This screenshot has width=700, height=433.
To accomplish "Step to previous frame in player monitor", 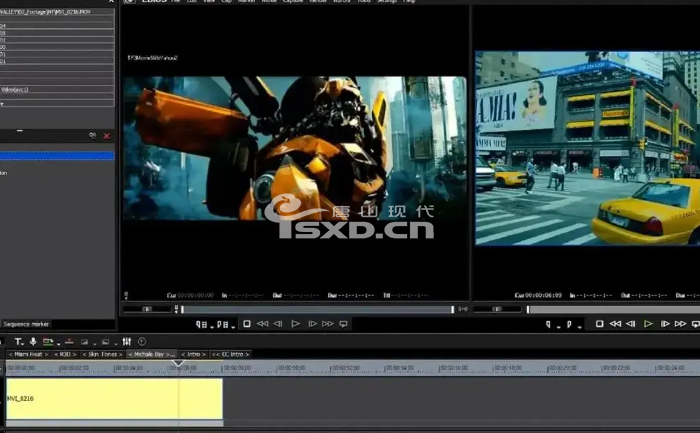I will pyautogui.click(x=278, y=324).
